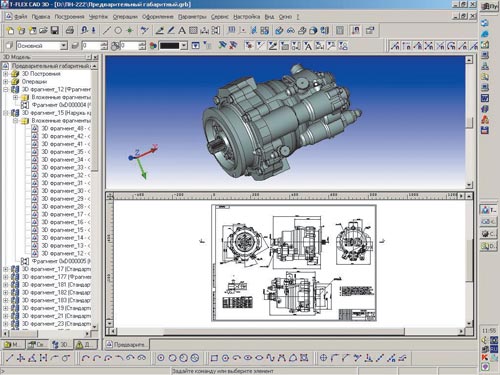Select the Text 'A' tool in the top toolbar
The width and height of the screenshot is (500, 375).
point(182,31)
